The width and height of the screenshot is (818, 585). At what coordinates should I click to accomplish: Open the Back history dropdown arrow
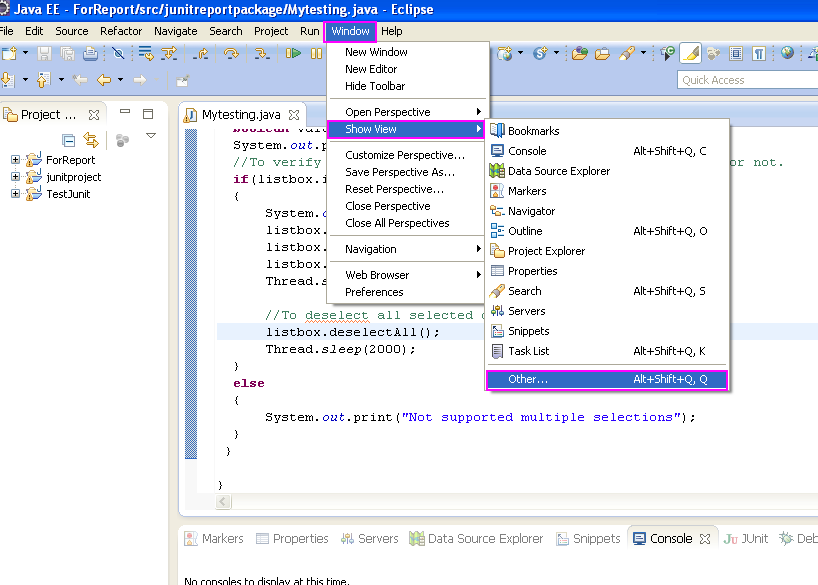(121, 80)
